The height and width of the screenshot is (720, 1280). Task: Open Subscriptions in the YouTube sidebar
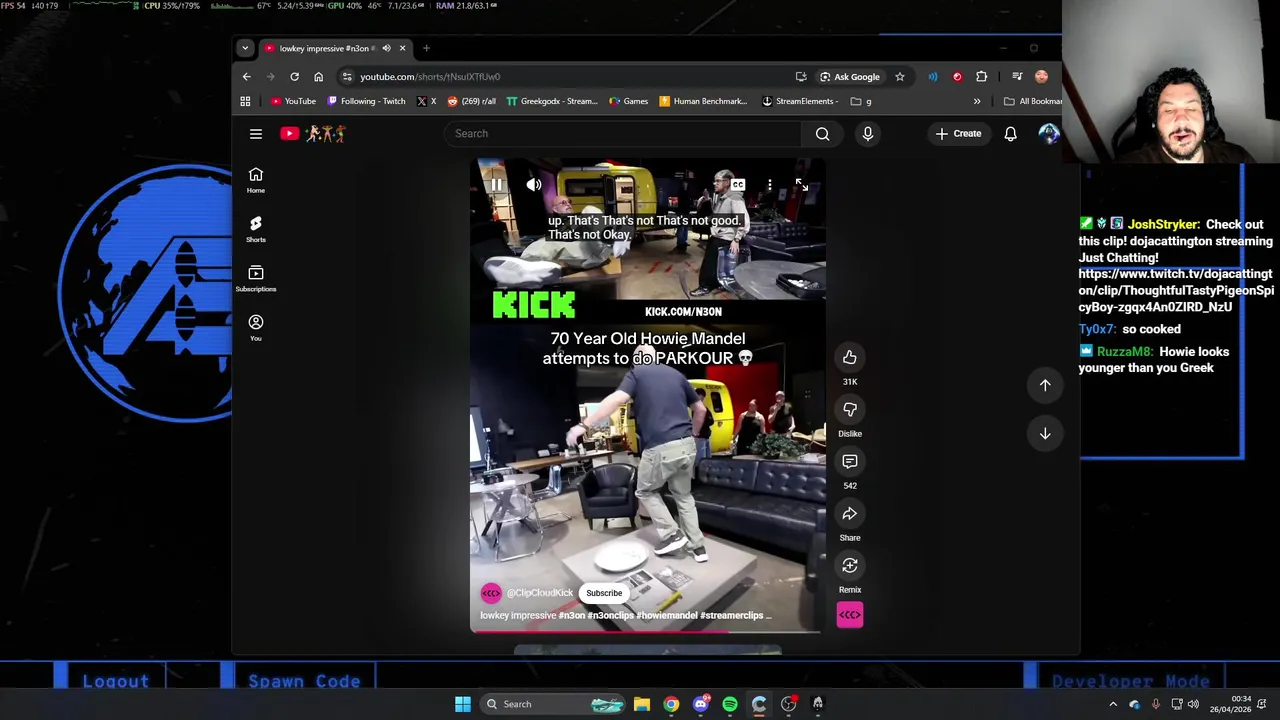(x=256, y=279)
